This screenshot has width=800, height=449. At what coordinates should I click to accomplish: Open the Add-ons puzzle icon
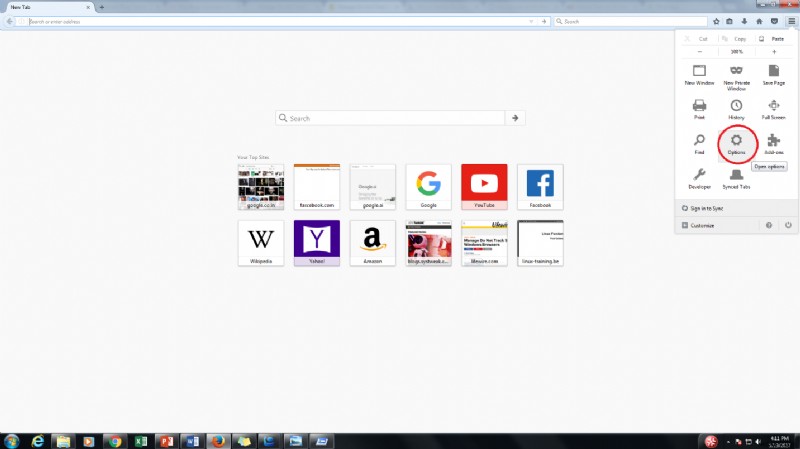coord(773,144)
